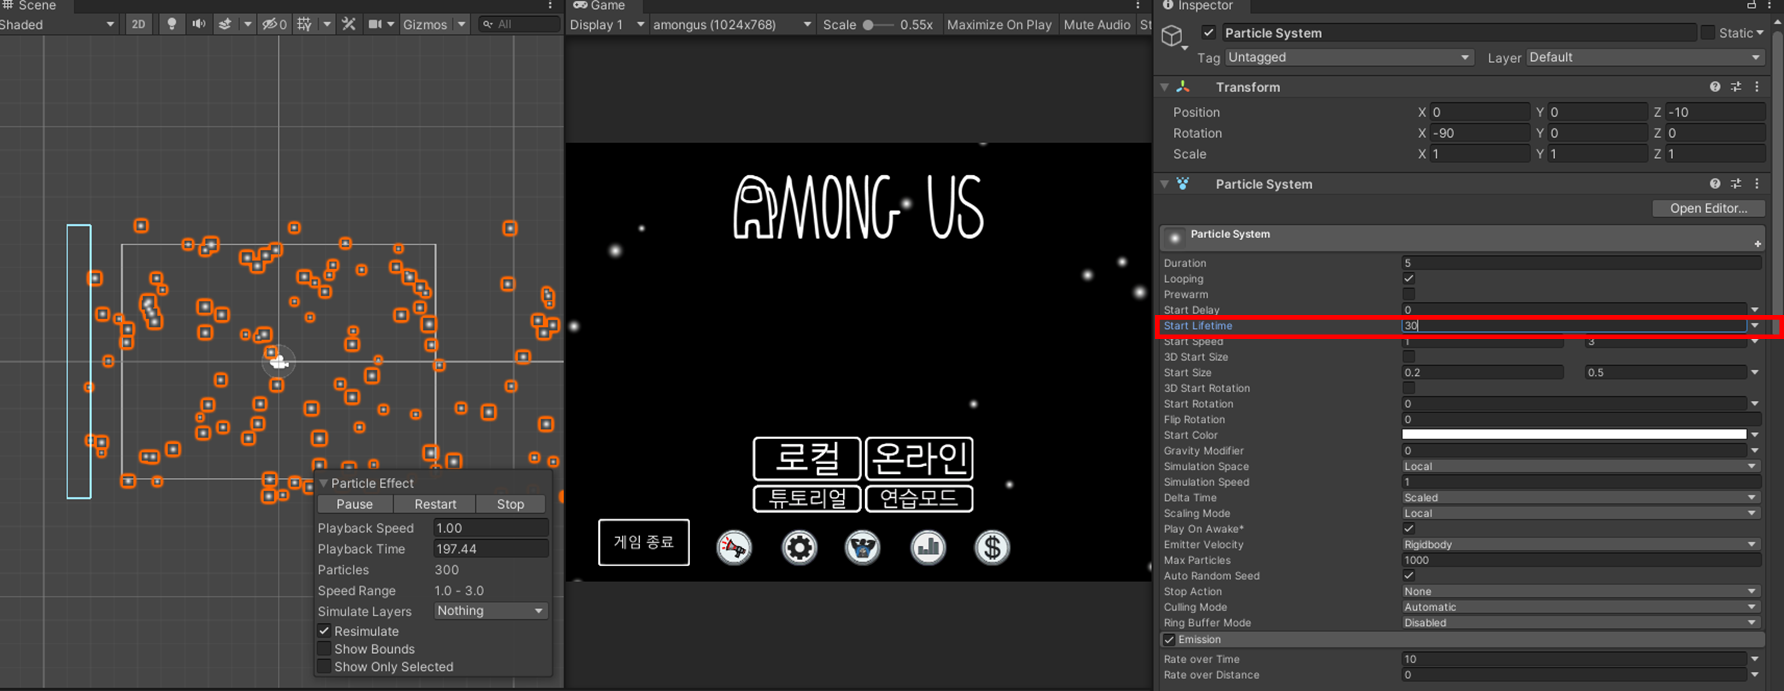Restart the particle effect
Image resolution: width=1784 pixels, height=691 pixels.
(435, 504)
